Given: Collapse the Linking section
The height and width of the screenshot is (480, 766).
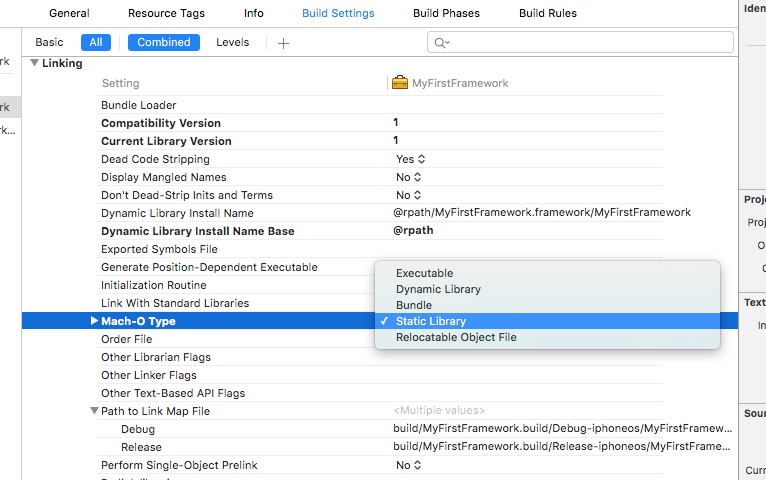Looking at the screenshot, I should coord(34,63).
